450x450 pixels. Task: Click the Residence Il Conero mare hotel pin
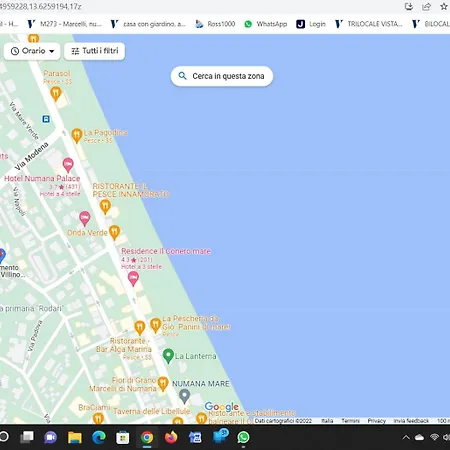pyautogui.click(x=133, y=279)
